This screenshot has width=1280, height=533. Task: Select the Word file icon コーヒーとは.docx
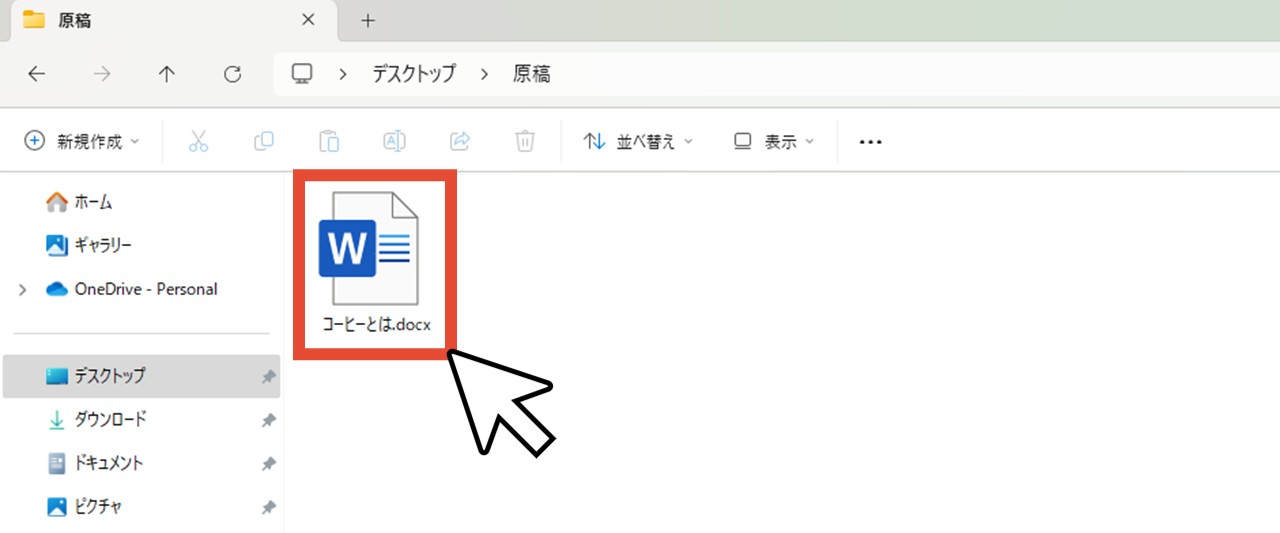tap(368, 248)
